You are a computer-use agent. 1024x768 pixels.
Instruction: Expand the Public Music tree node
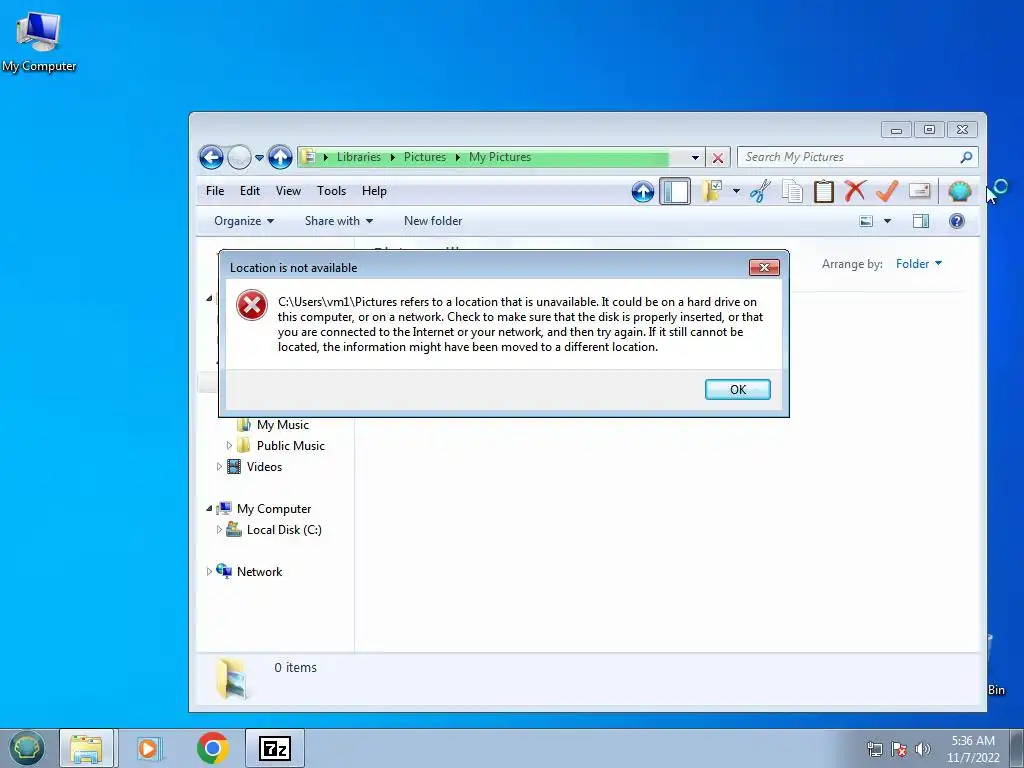point(229,445)
